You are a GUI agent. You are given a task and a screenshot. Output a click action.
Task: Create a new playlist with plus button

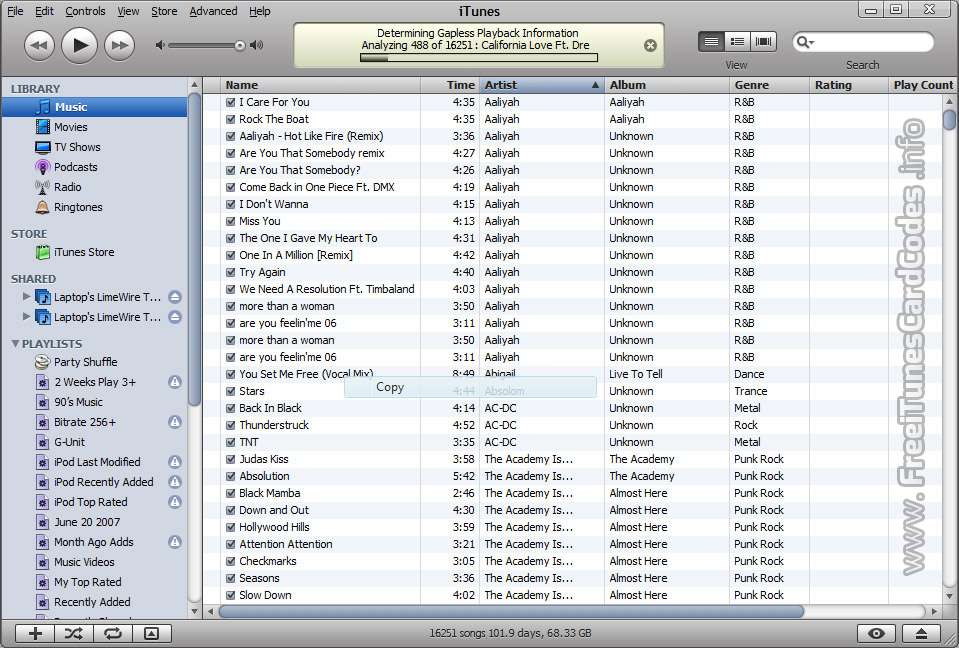(35, 633)
